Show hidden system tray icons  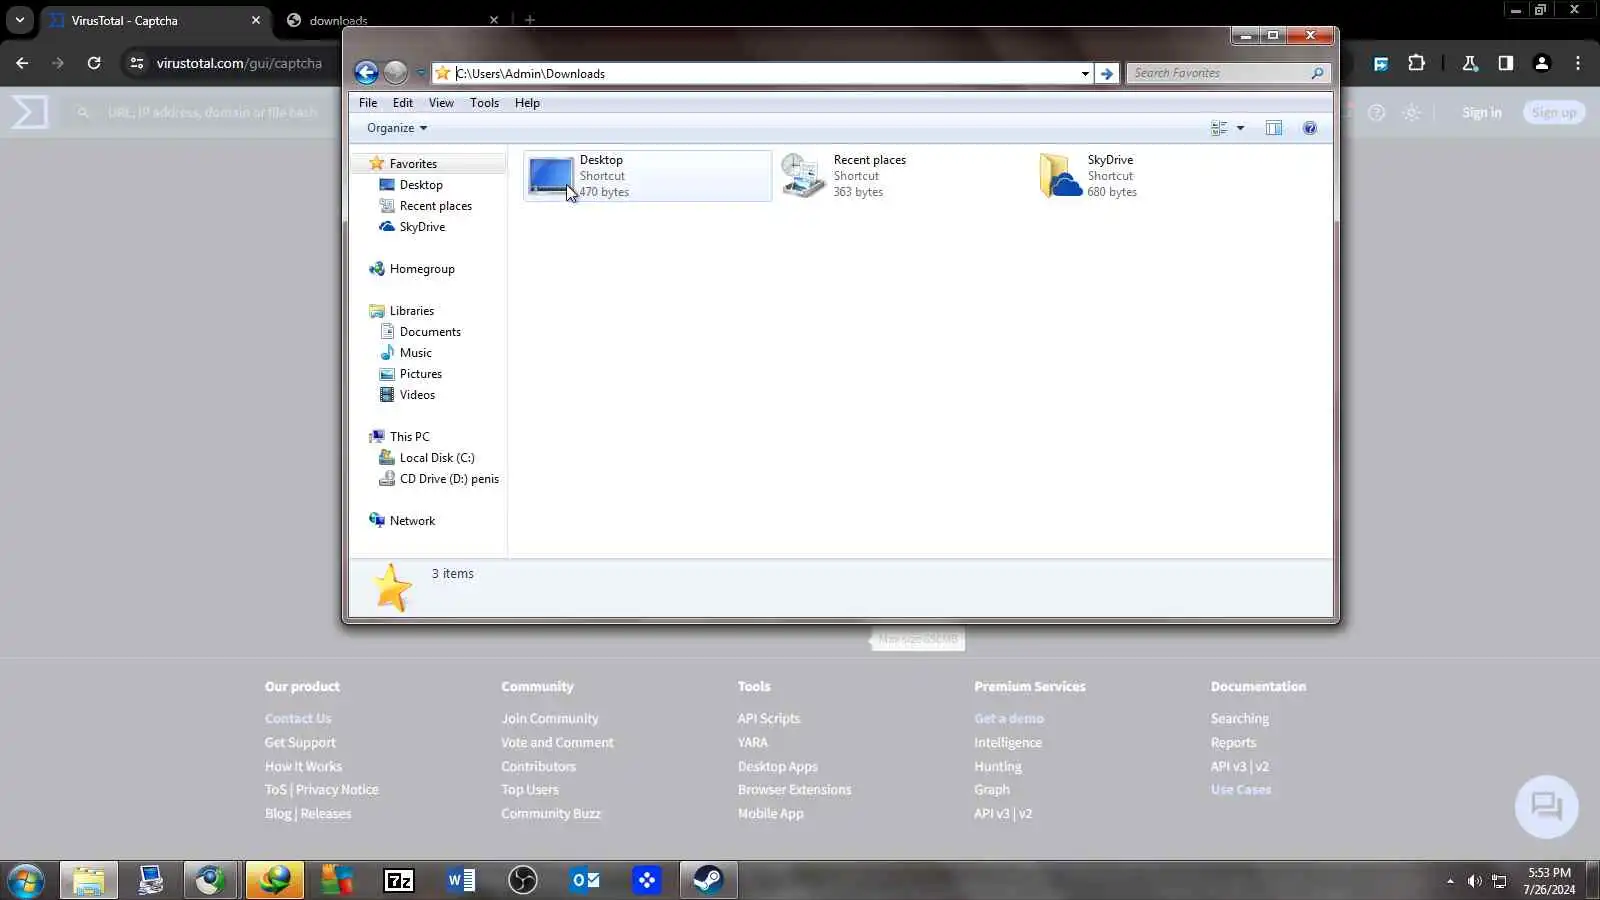pyautogui.click(x=1450, y=881)
